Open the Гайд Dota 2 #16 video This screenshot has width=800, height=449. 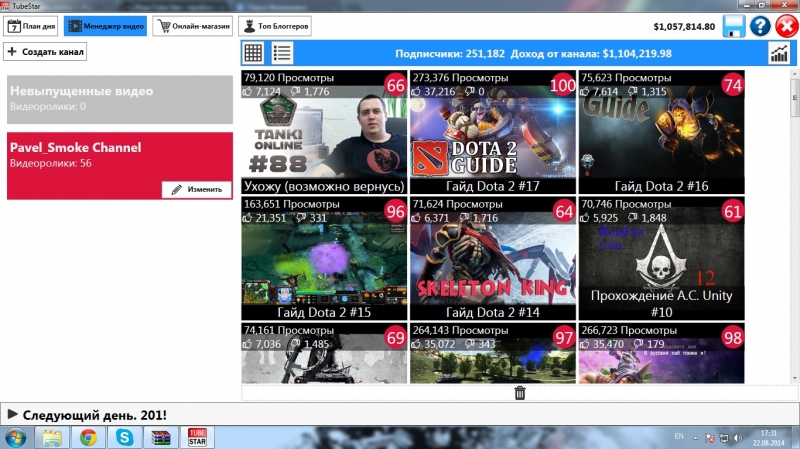[662, 132]
